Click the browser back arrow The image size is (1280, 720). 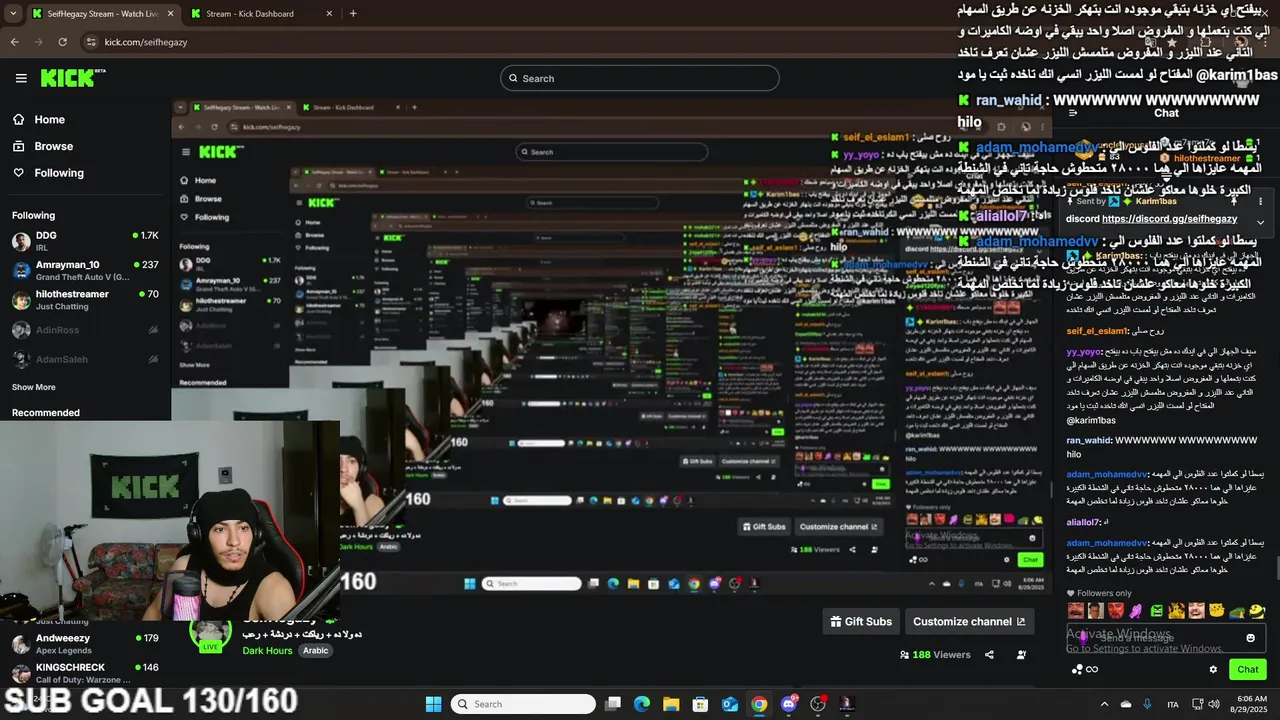click(x=14, y=42)
